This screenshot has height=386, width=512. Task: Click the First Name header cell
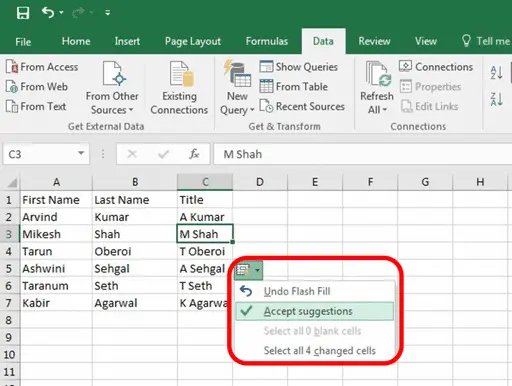point(56,200)
